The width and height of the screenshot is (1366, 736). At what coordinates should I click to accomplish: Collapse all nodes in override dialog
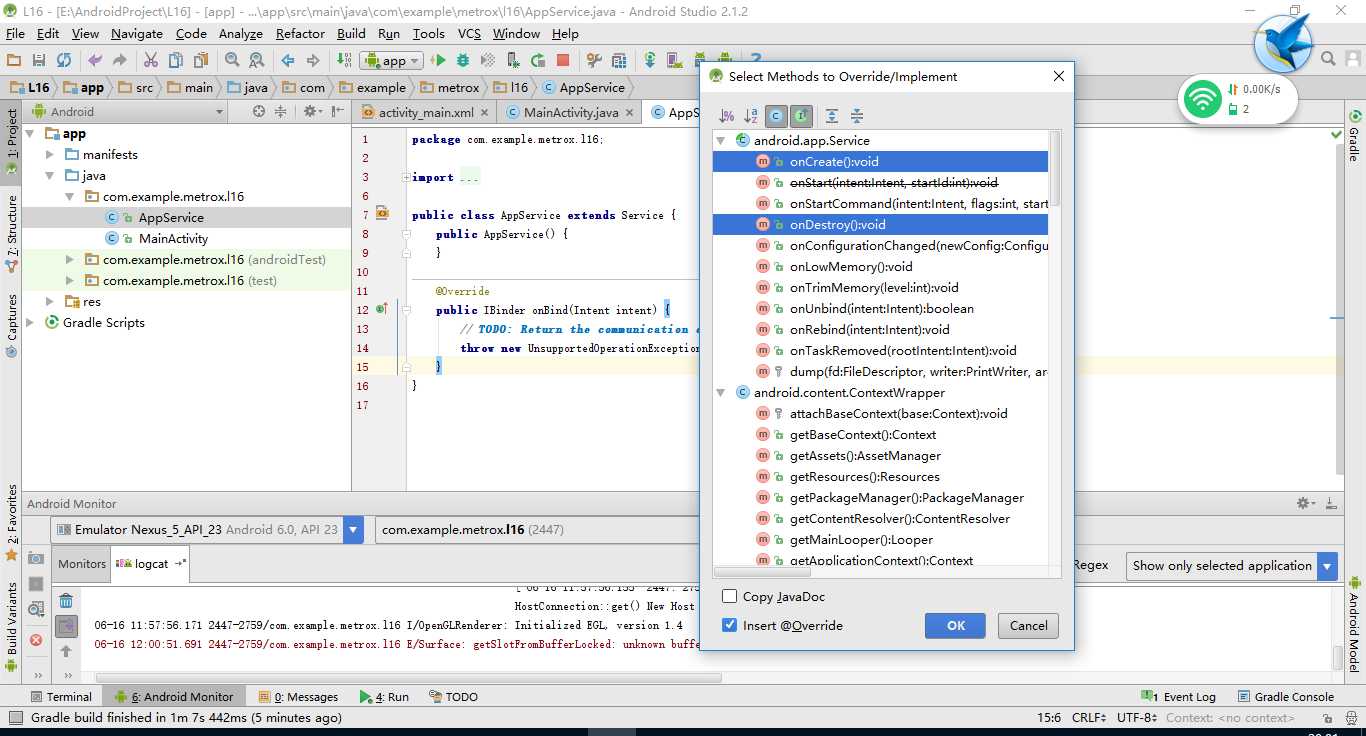(856, 116)
